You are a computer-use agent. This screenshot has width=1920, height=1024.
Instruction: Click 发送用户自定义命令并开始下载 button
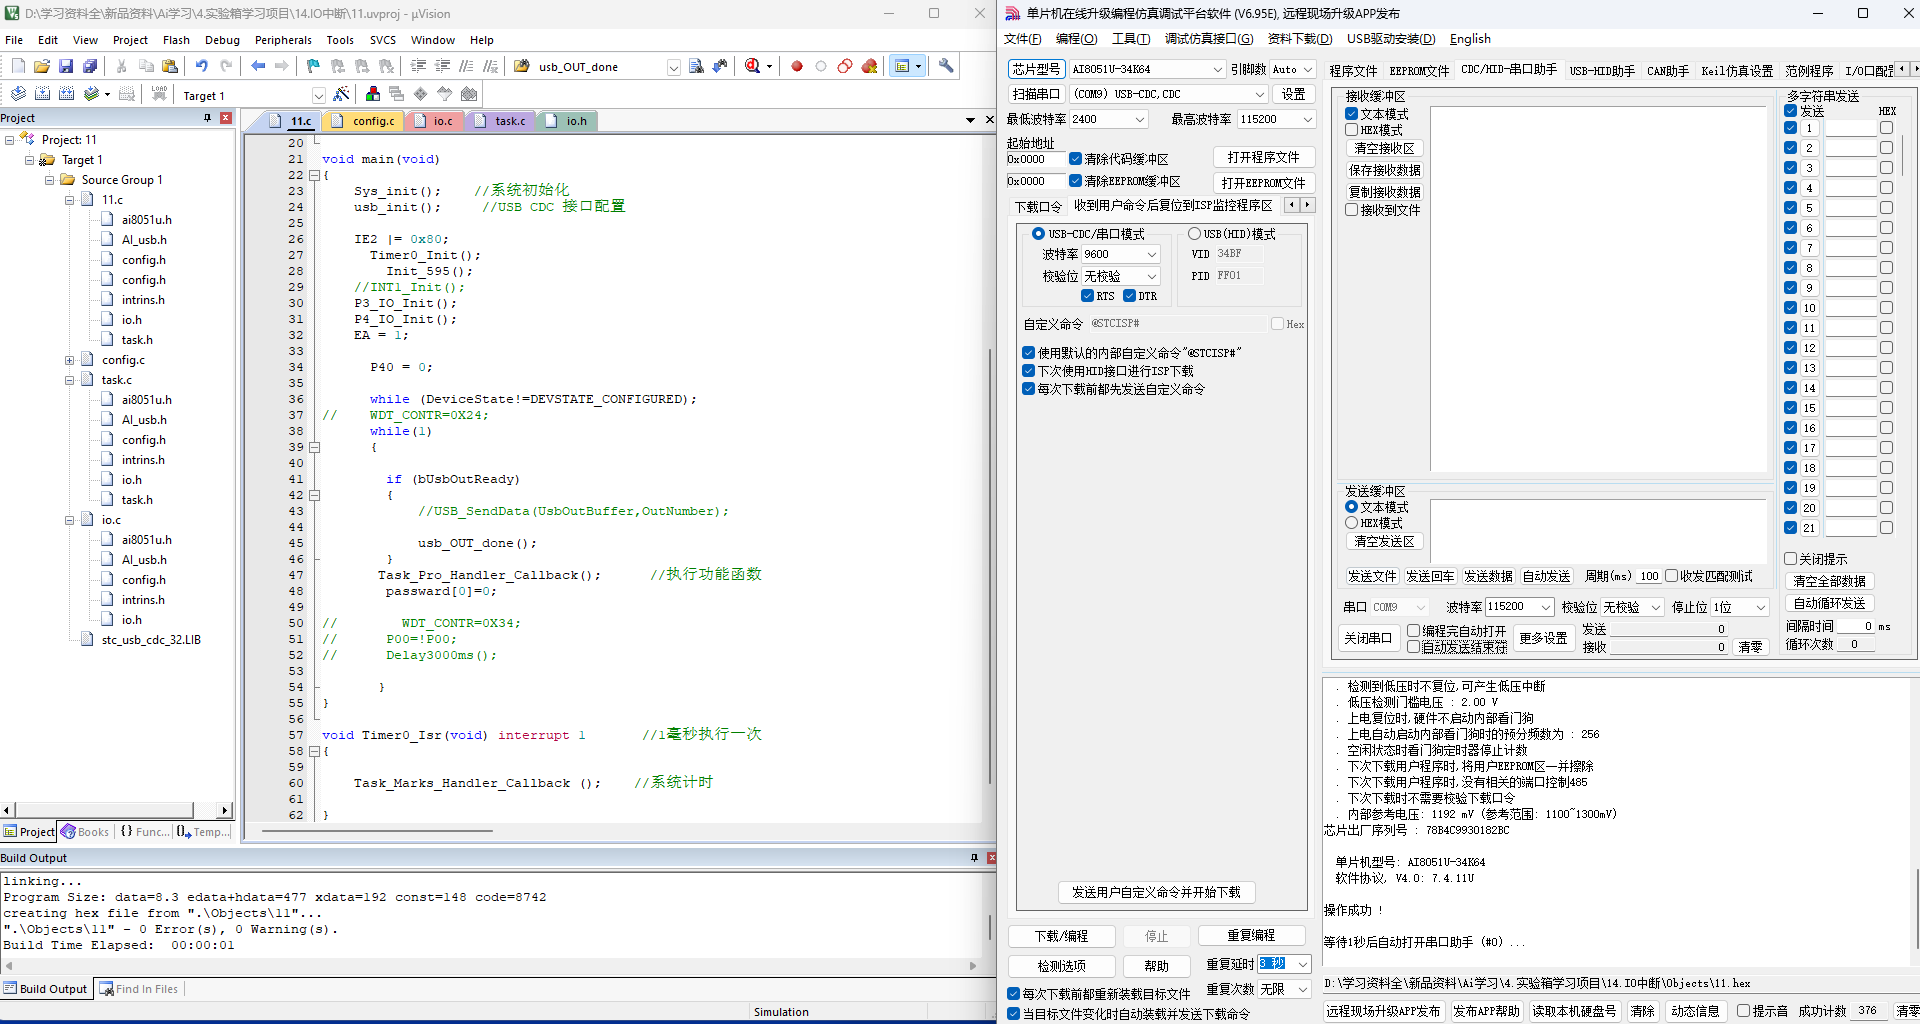click(x=1156, y=892)
